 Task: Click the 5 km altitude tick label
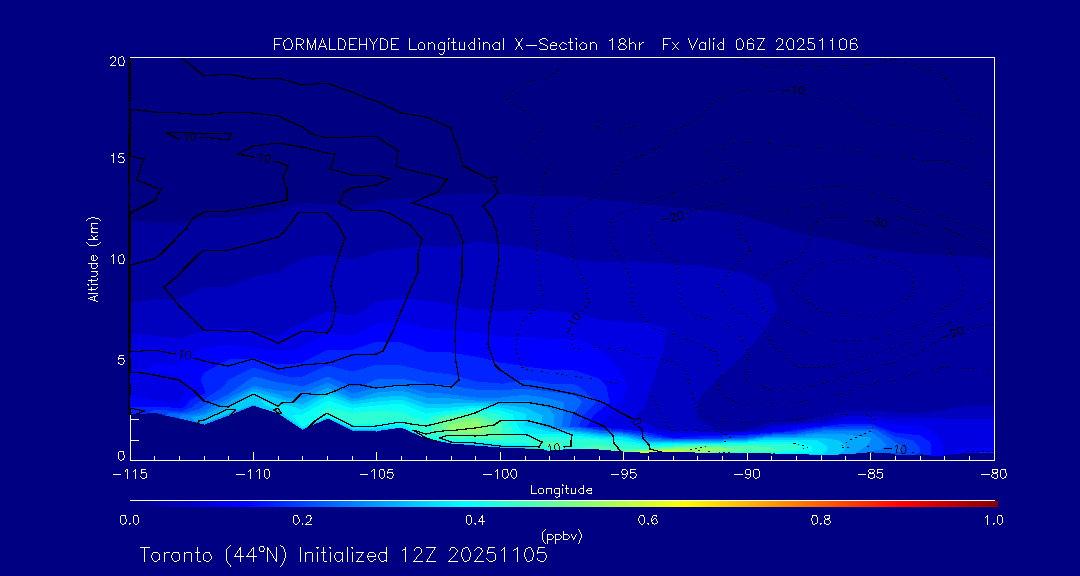119,358
